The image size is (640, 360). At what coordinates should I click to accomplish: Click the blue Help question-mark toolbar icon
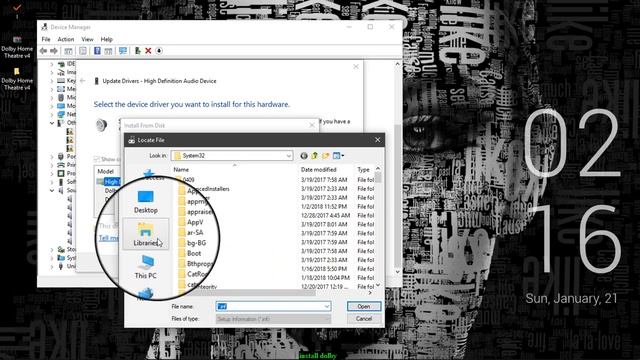tap(97, 51)
